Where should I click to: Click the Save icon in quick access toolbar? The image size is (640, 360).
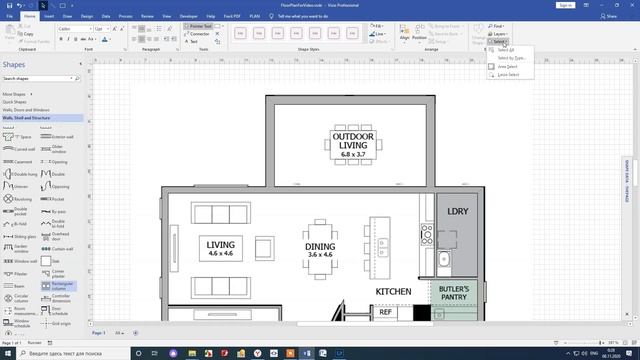point(9,5)
